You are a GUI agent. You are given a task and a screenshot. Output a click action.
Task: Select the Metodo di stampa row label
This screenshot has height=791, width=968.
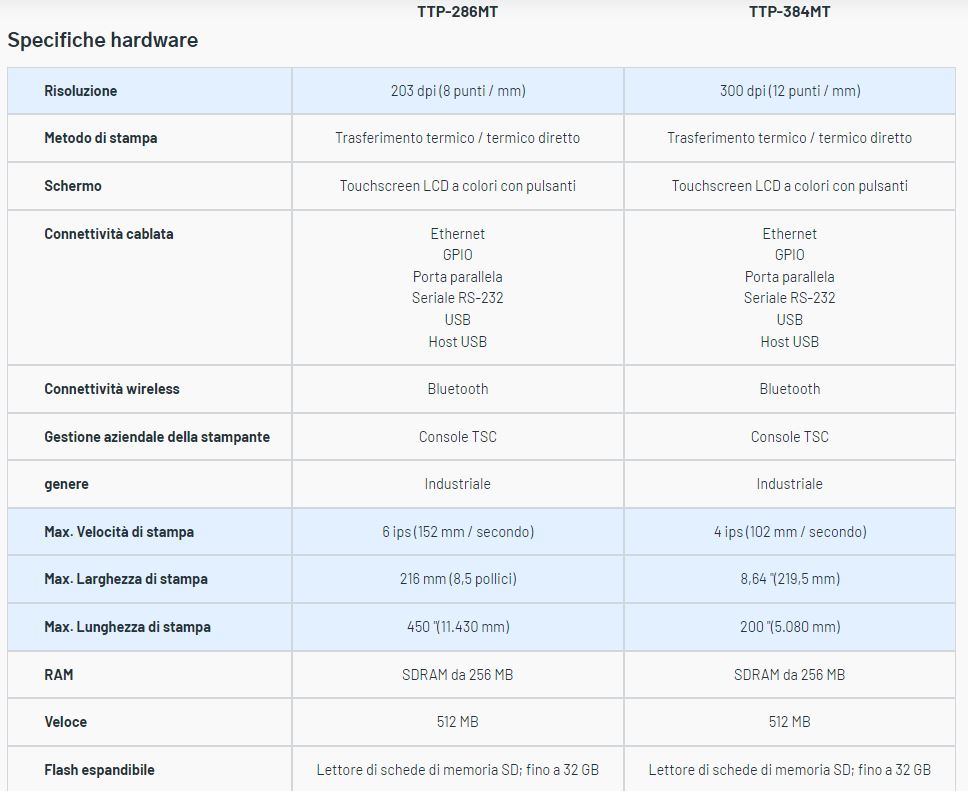[101, 138]
